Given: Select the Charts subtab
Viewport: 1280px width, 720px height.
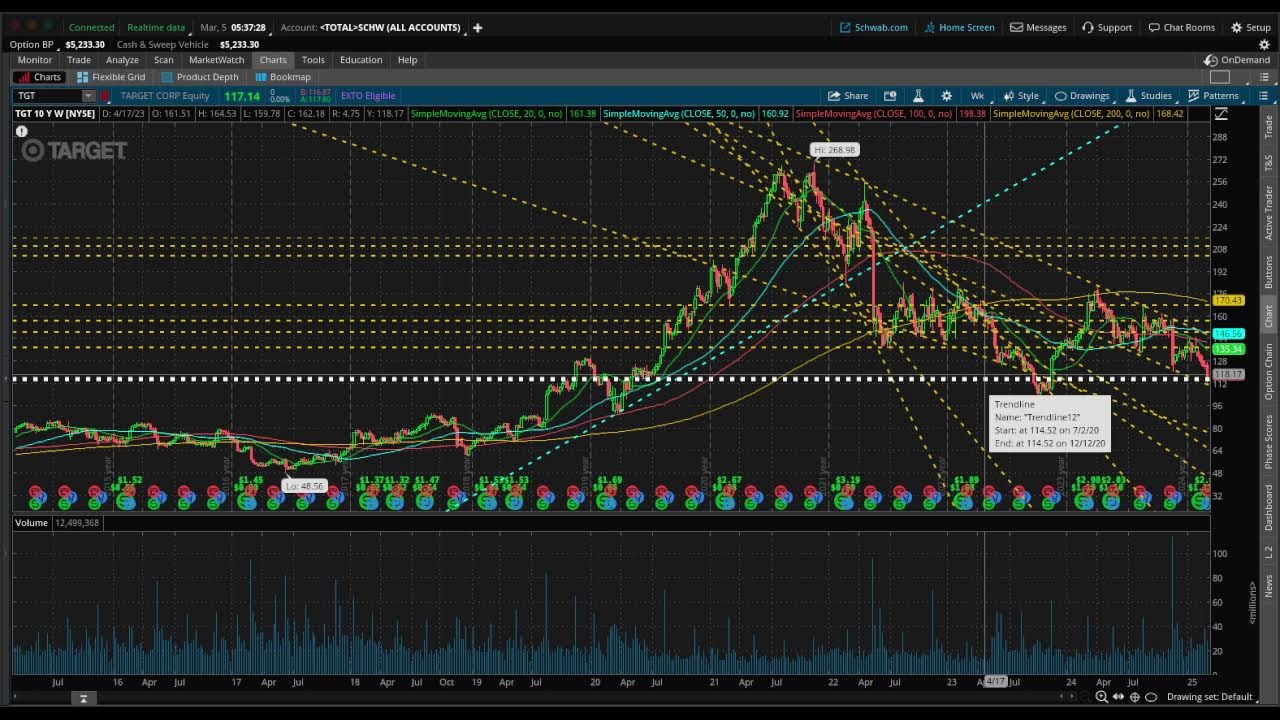Looking at the screenshot, I should tap(39, 77).
